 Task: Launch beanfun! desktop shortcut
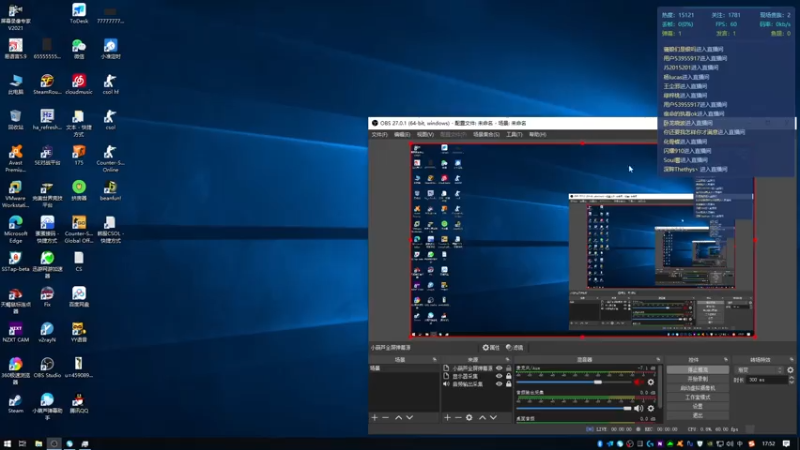coord(110,190)
